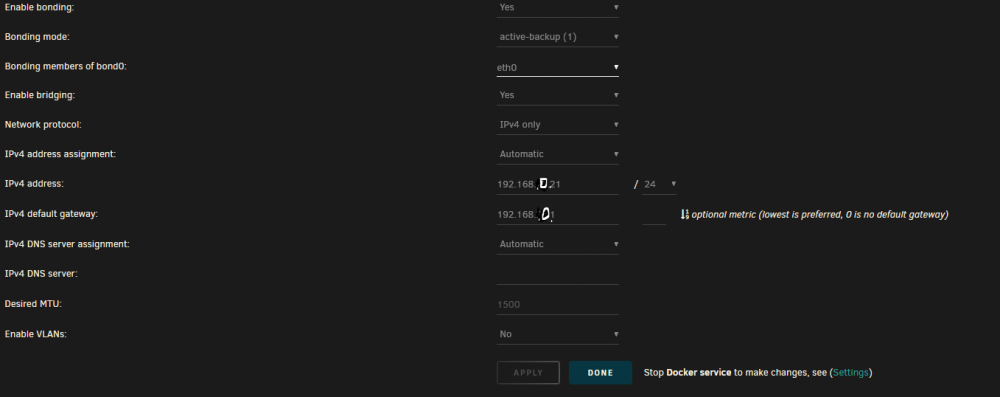Click the 'Bonding mode:' label
Viewport: 1000px width, 397px height.
(37, 37)
